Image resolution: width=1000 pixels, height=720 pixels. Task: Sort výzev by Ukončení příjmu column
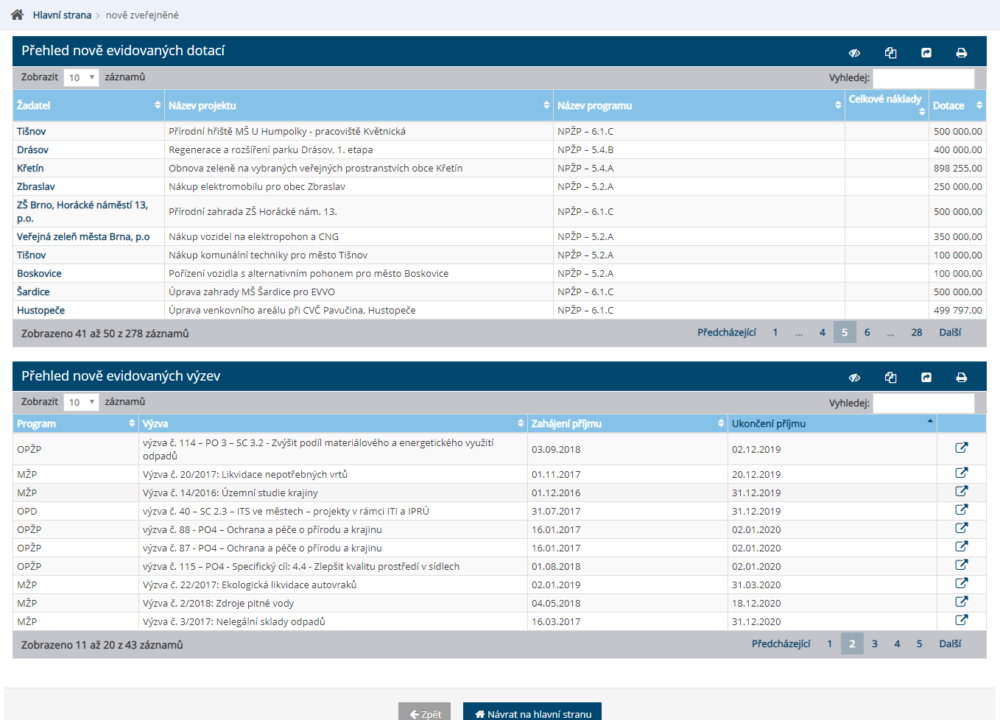(832, 423)
